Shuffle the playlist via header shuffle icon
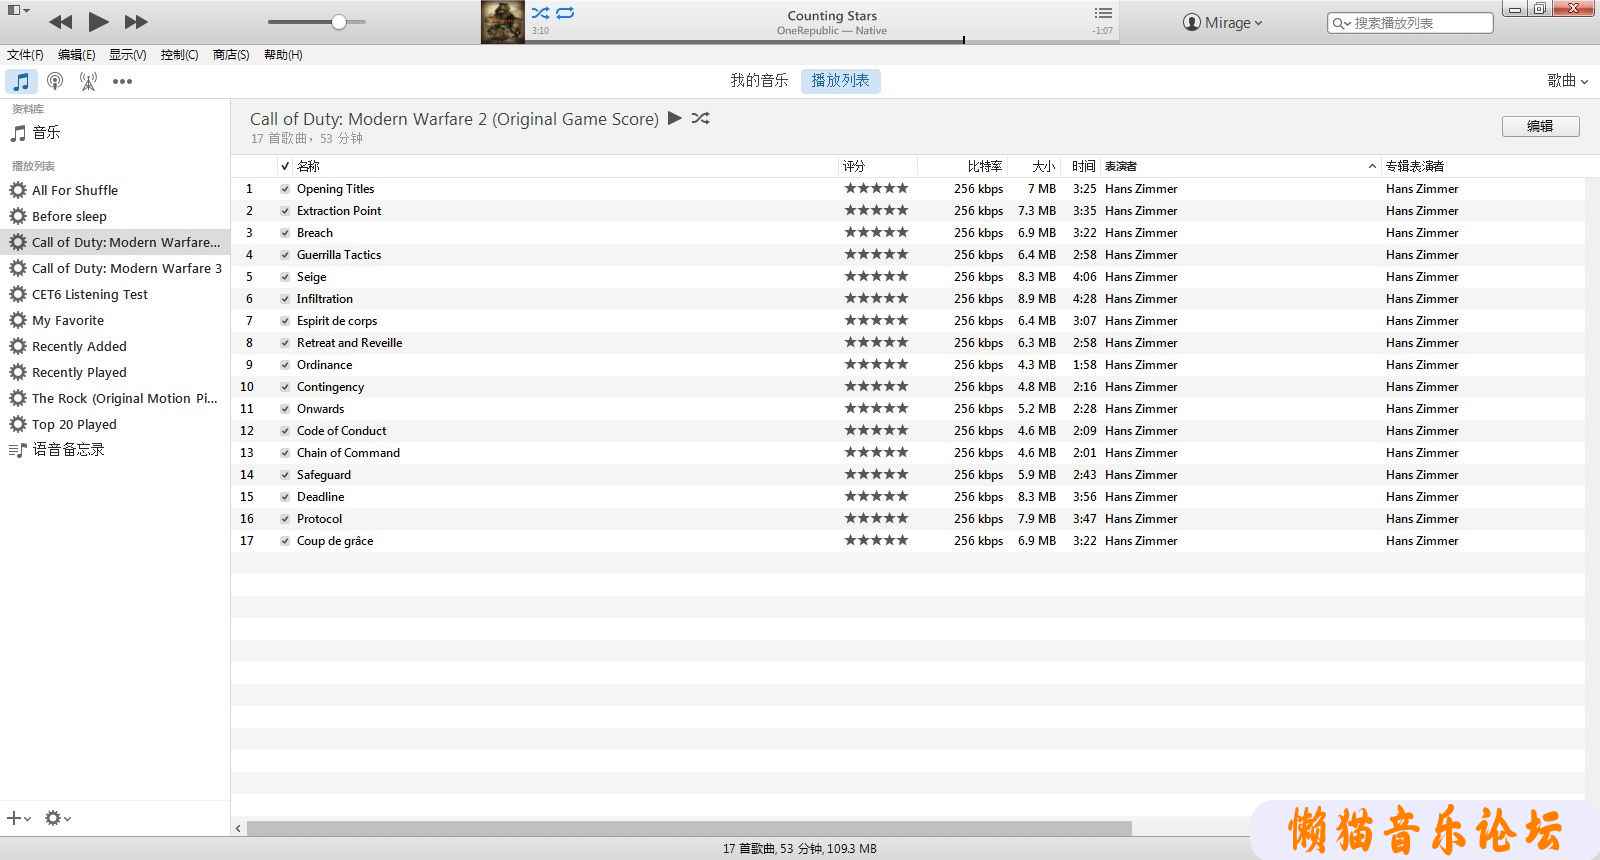This screenshot has width=1600, height=860. [x=700, y=118]
